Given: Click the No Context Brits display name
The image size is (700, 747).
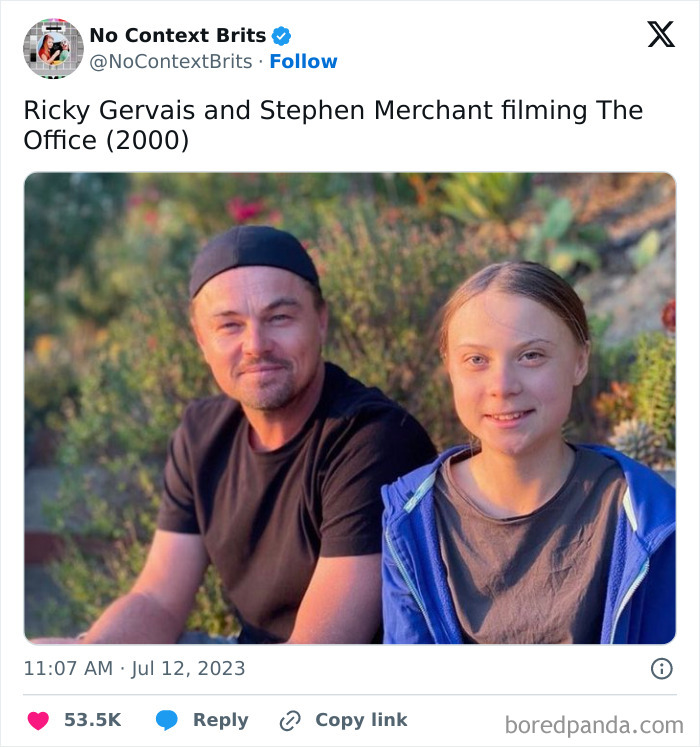Looking at the screenshot, I should (x=178, y=36).
